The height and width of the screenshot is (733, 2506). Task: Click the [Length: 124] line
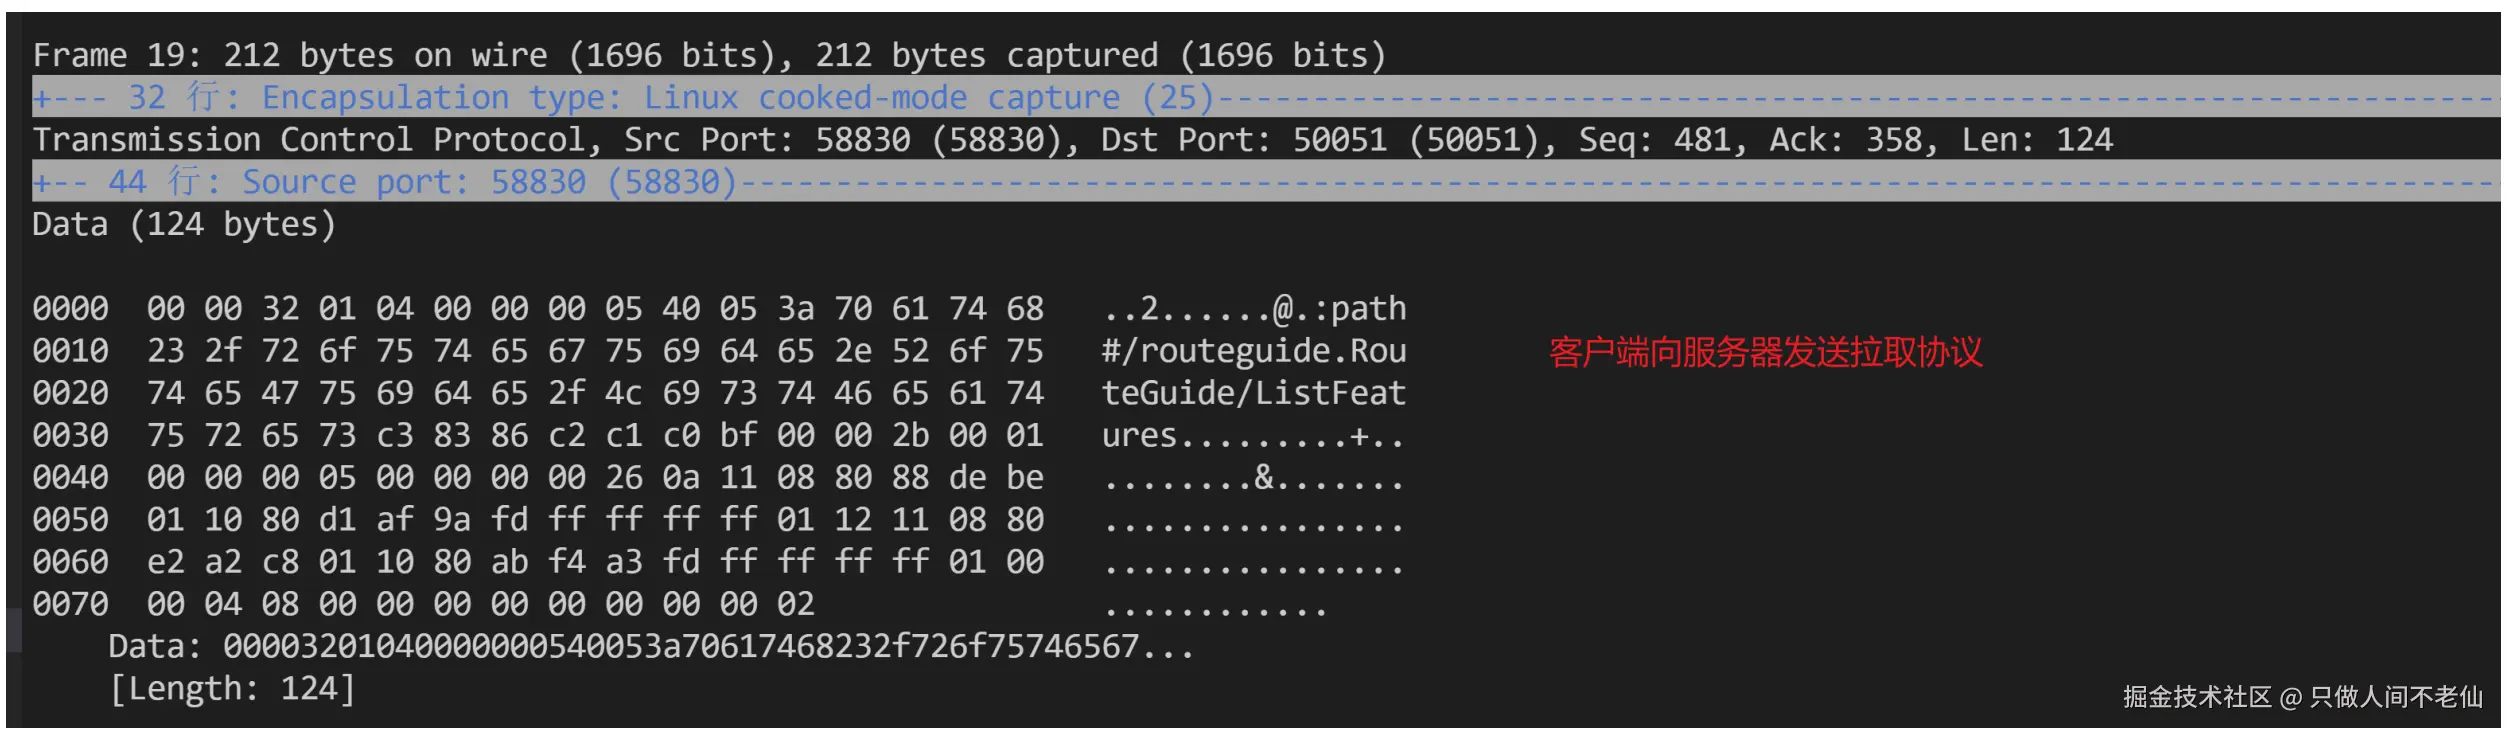[232, 689]
